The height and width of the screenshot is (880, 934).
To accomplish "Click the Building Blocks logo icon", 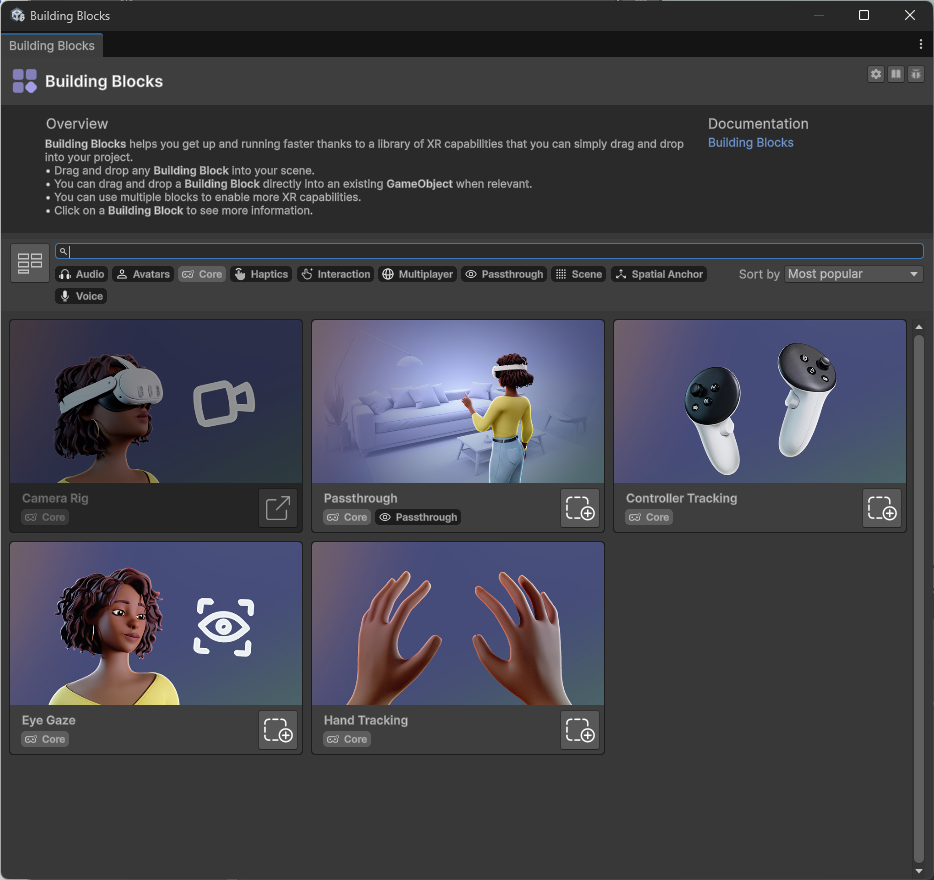I will pos(24,81).
